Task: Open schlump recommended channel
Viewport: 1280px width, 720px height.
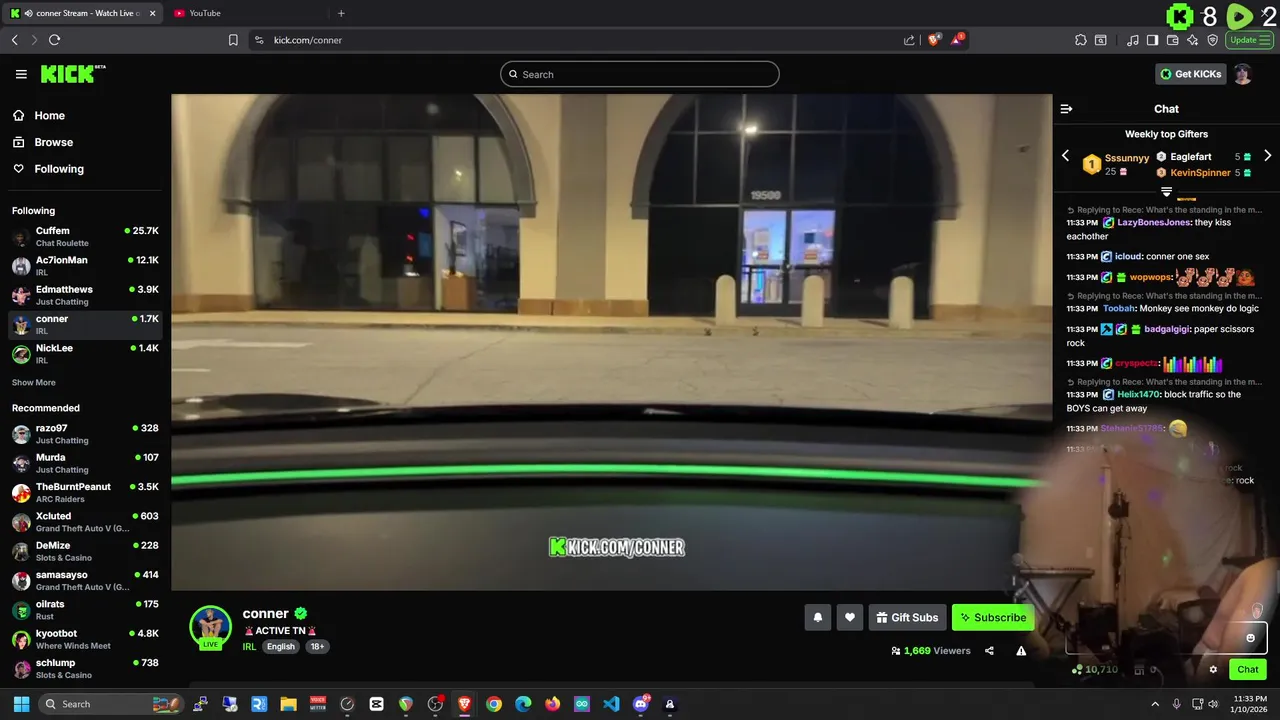Action: click(x=85, y=668)
